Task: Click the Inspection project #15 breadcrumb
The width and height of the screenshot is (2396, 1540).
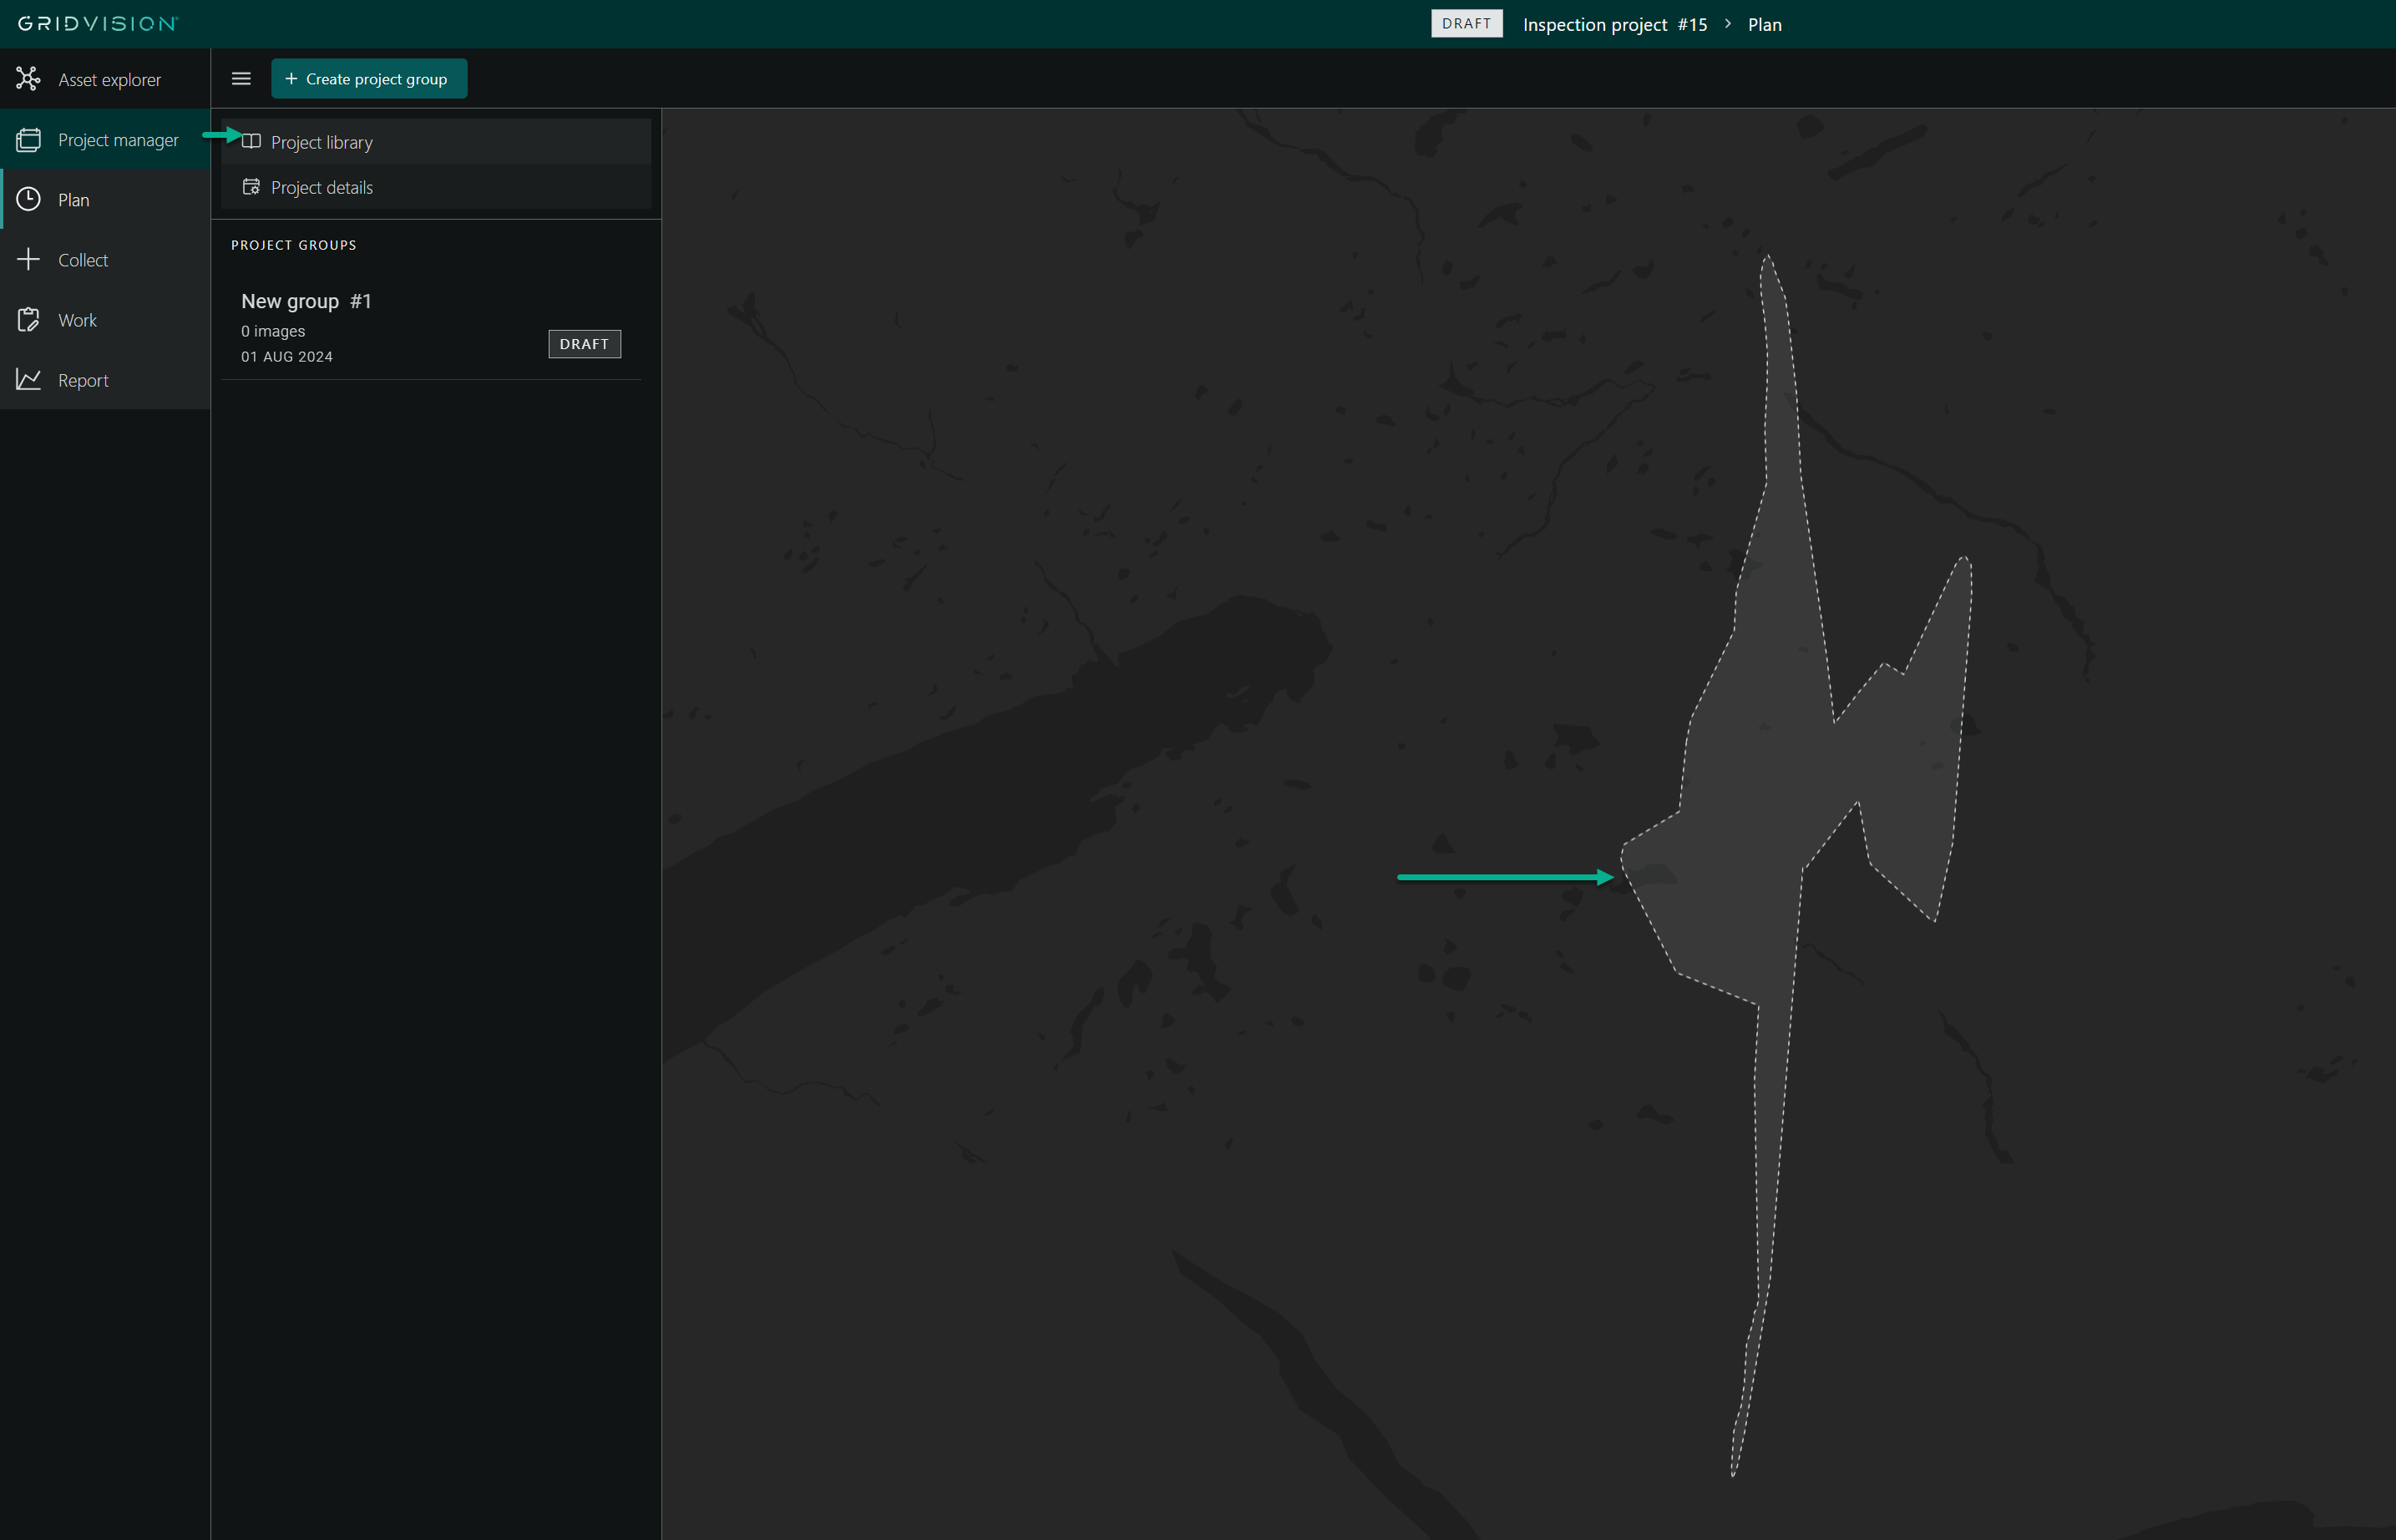Action: tap(1614, 24)
